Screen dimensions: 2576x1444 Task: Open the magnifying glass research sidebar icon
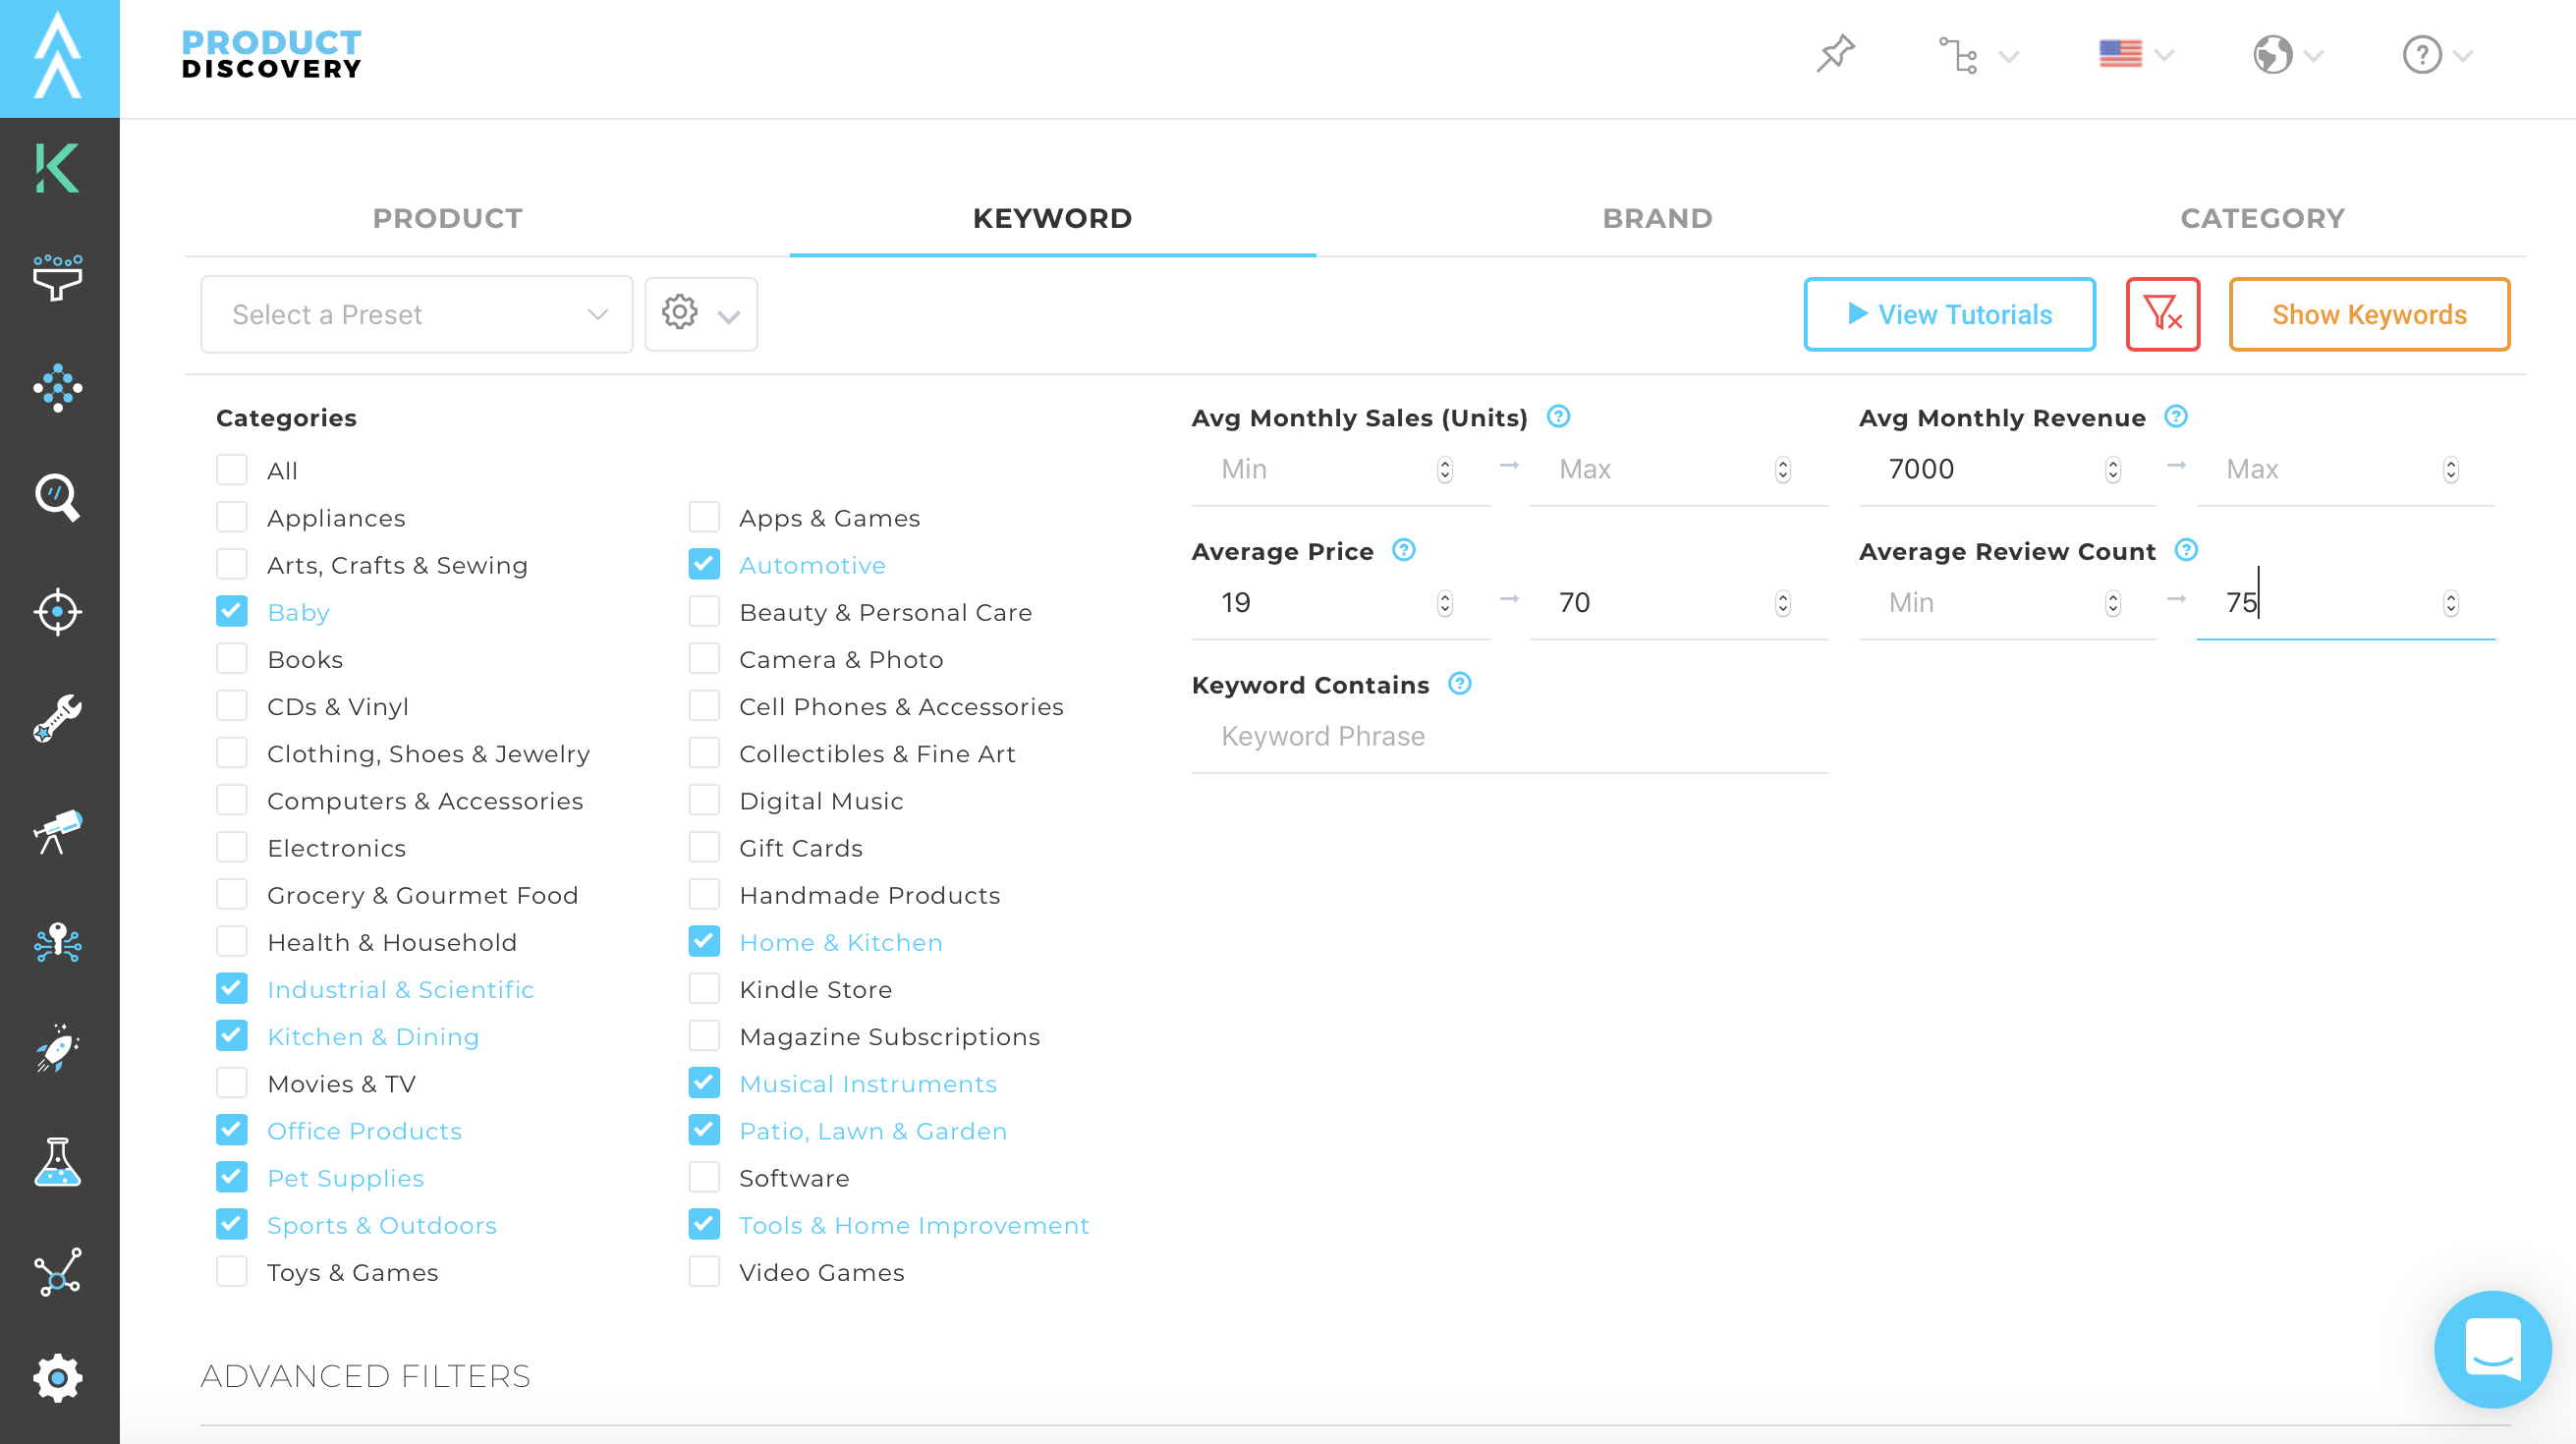point(57,497)
